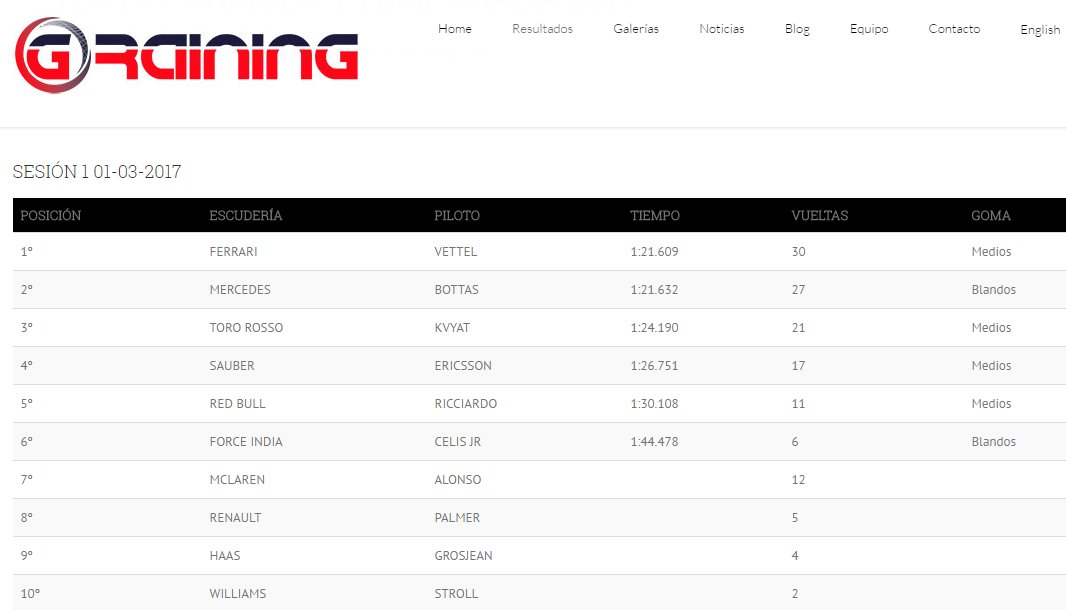Click the Graining logo
The width and height of the screenshot is (1066, 610).
pyautogui.click(x=186, y=55)
